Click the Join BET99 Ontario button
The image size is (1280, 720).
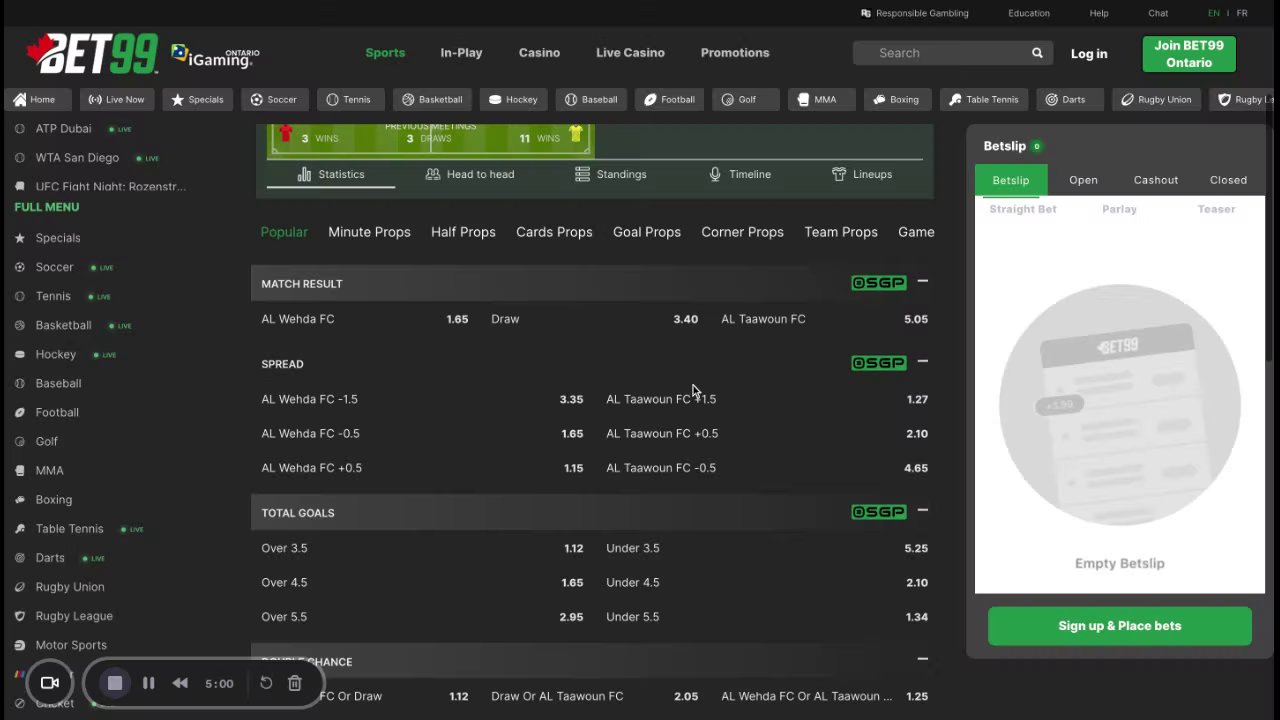pos(1189,54)
